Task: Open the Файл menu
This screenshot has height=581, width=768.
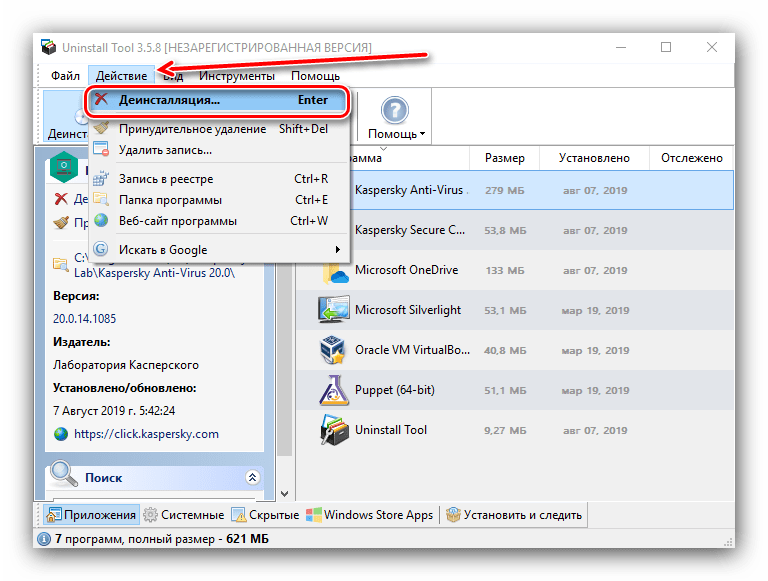Action: click(x=65, y=76)
